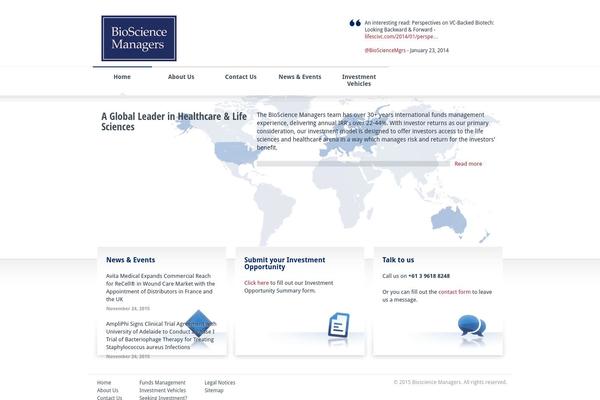Click the footer About Us link
Viewport: 600px width, 400px height.
point(108,390)
